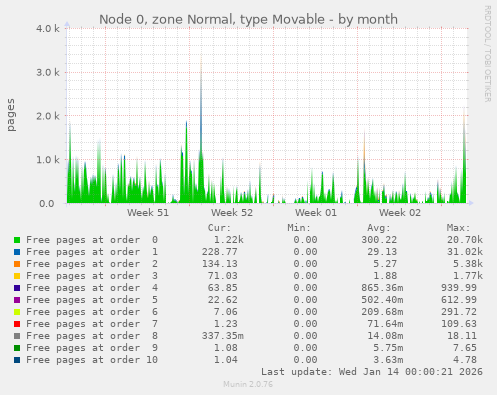Click the average value 502.40m
The height and width of the screenshot is (395, 497).
(382, 300)
